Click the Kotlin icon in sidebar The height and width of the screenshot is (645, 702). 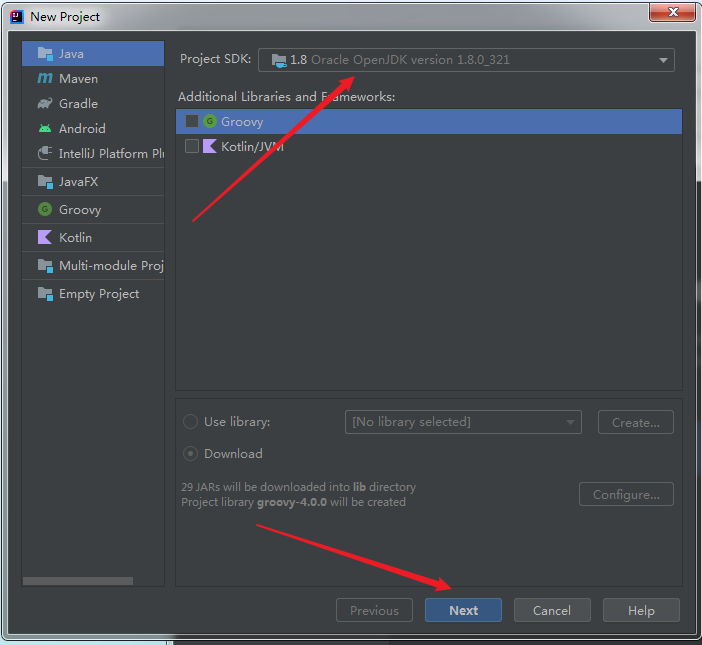click(45, 237)
